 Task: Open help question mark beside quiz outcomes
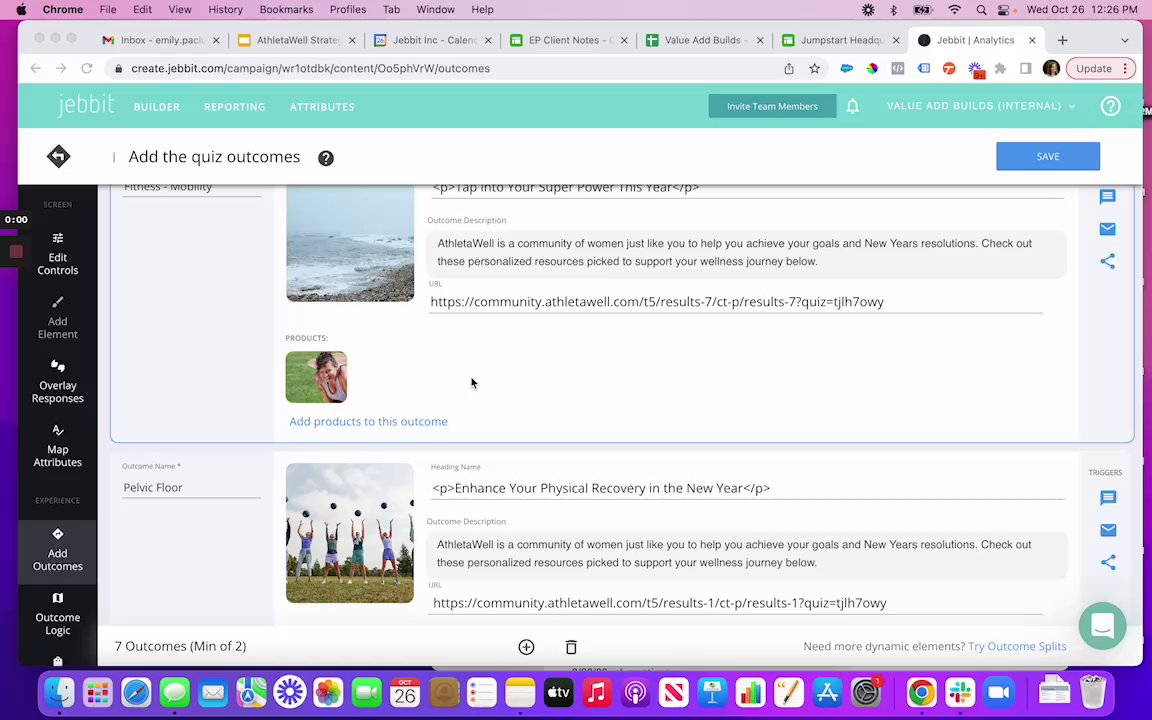325,158
